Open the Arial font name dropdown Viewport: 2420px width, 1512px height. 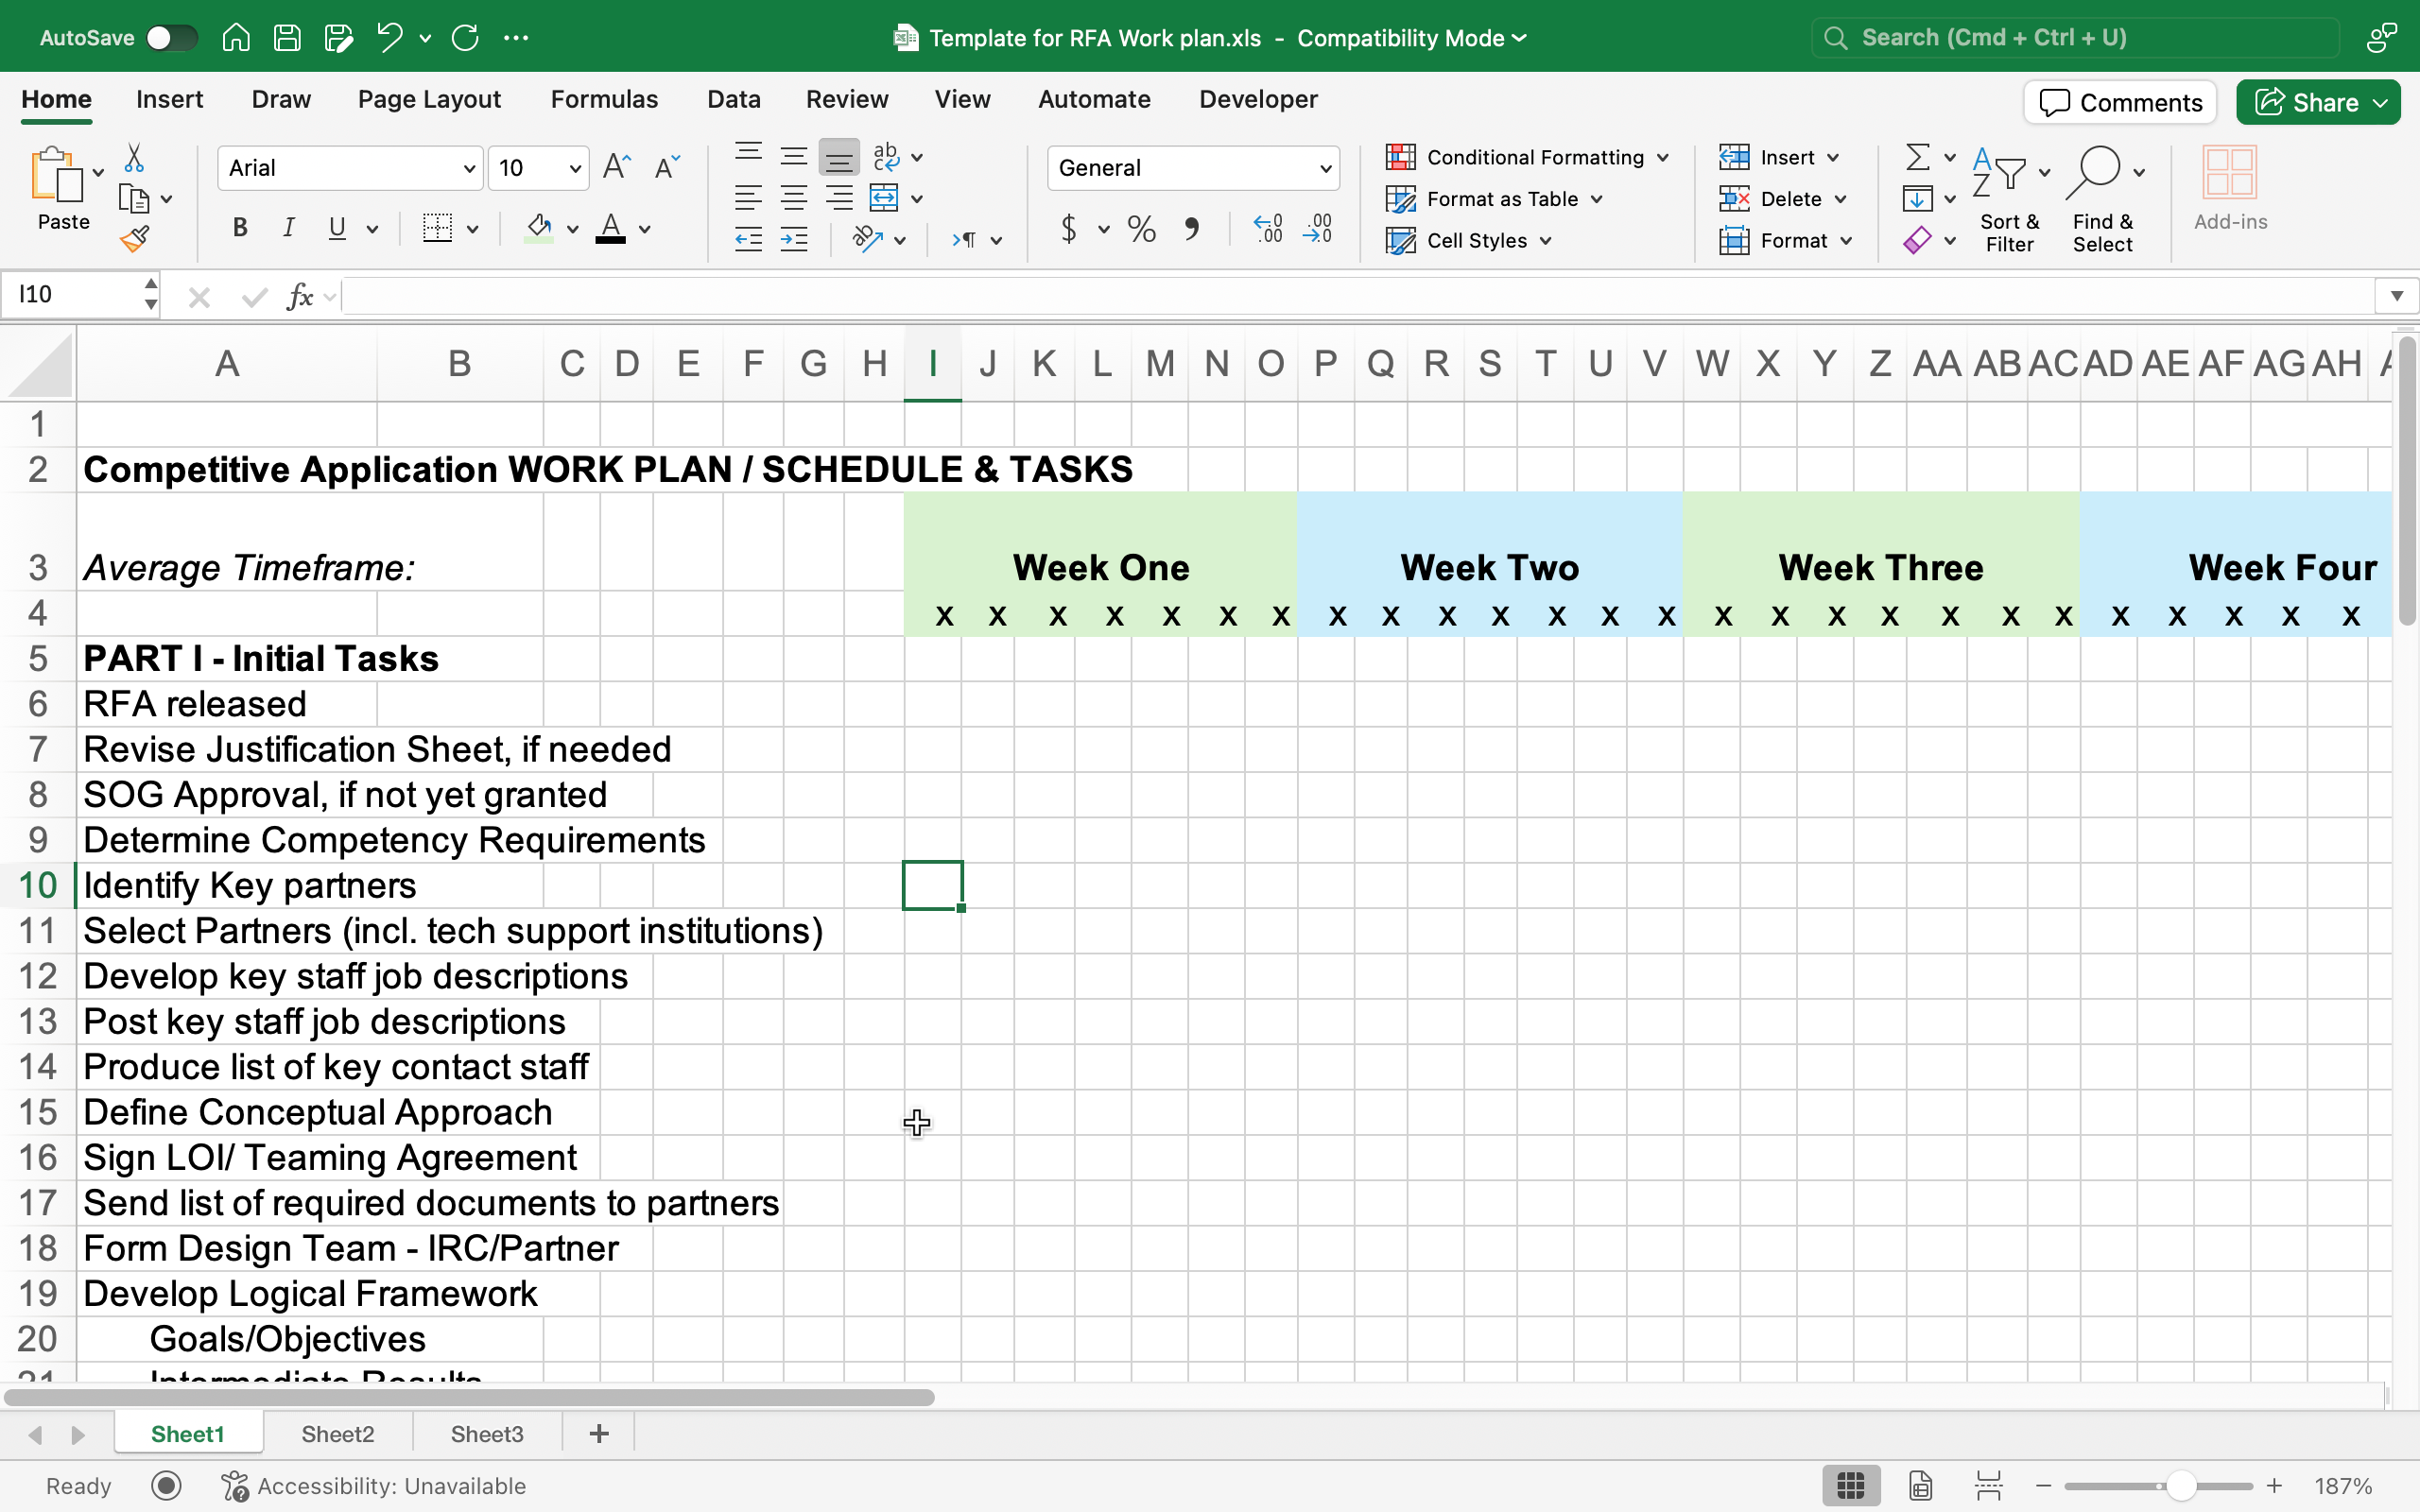tap(468, 168)
